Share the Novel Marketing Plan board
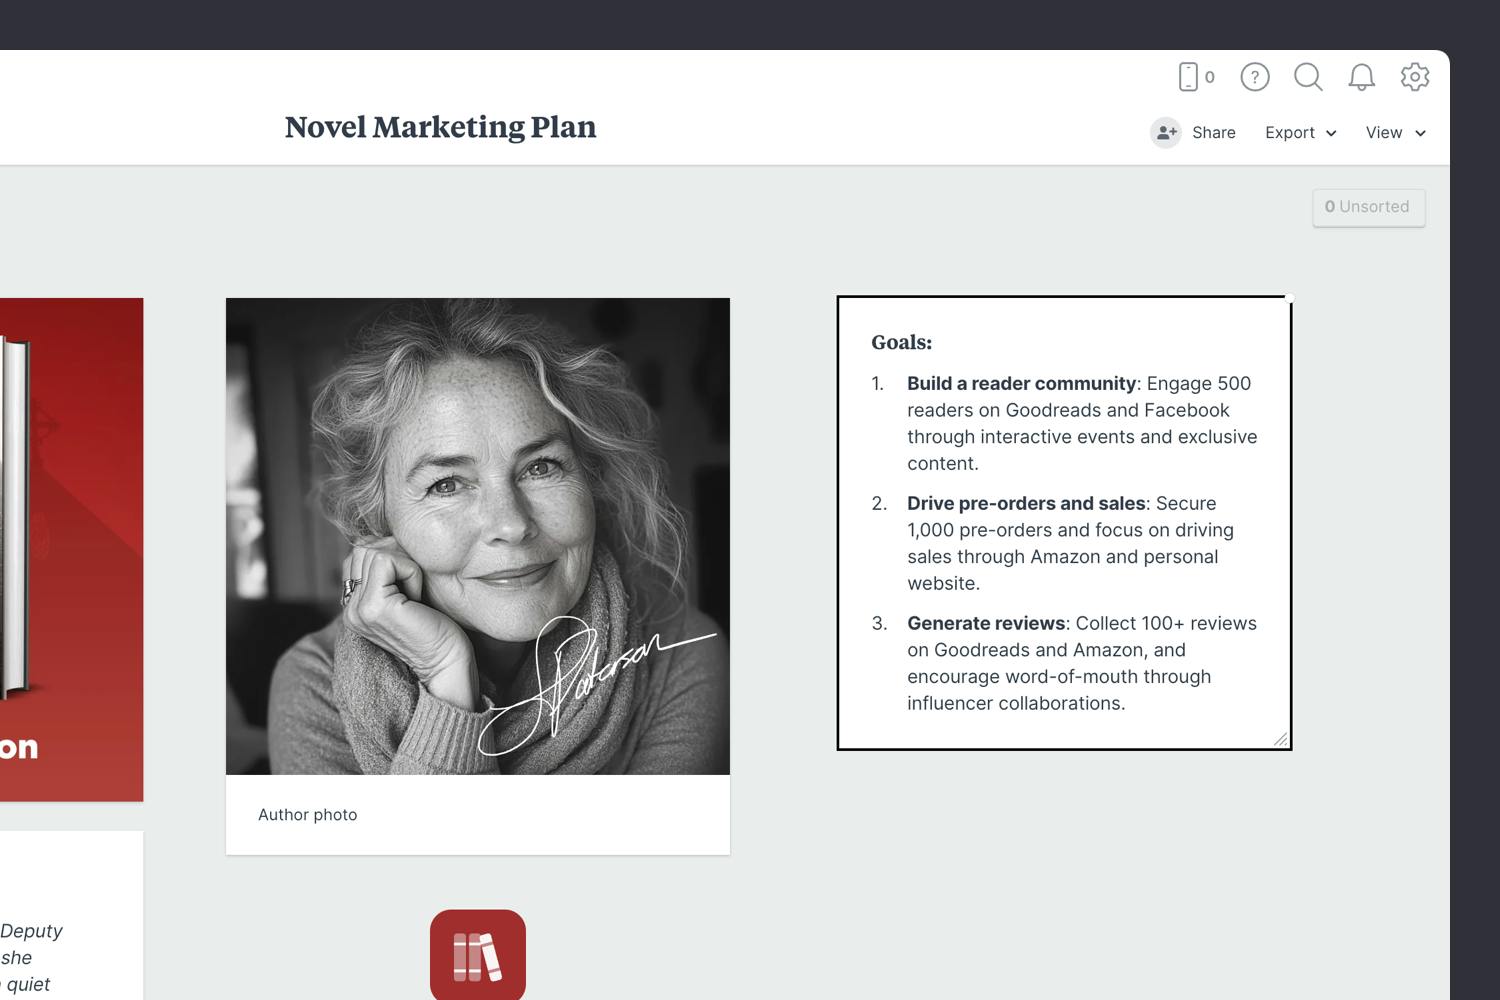 (x=1214, y=132)
